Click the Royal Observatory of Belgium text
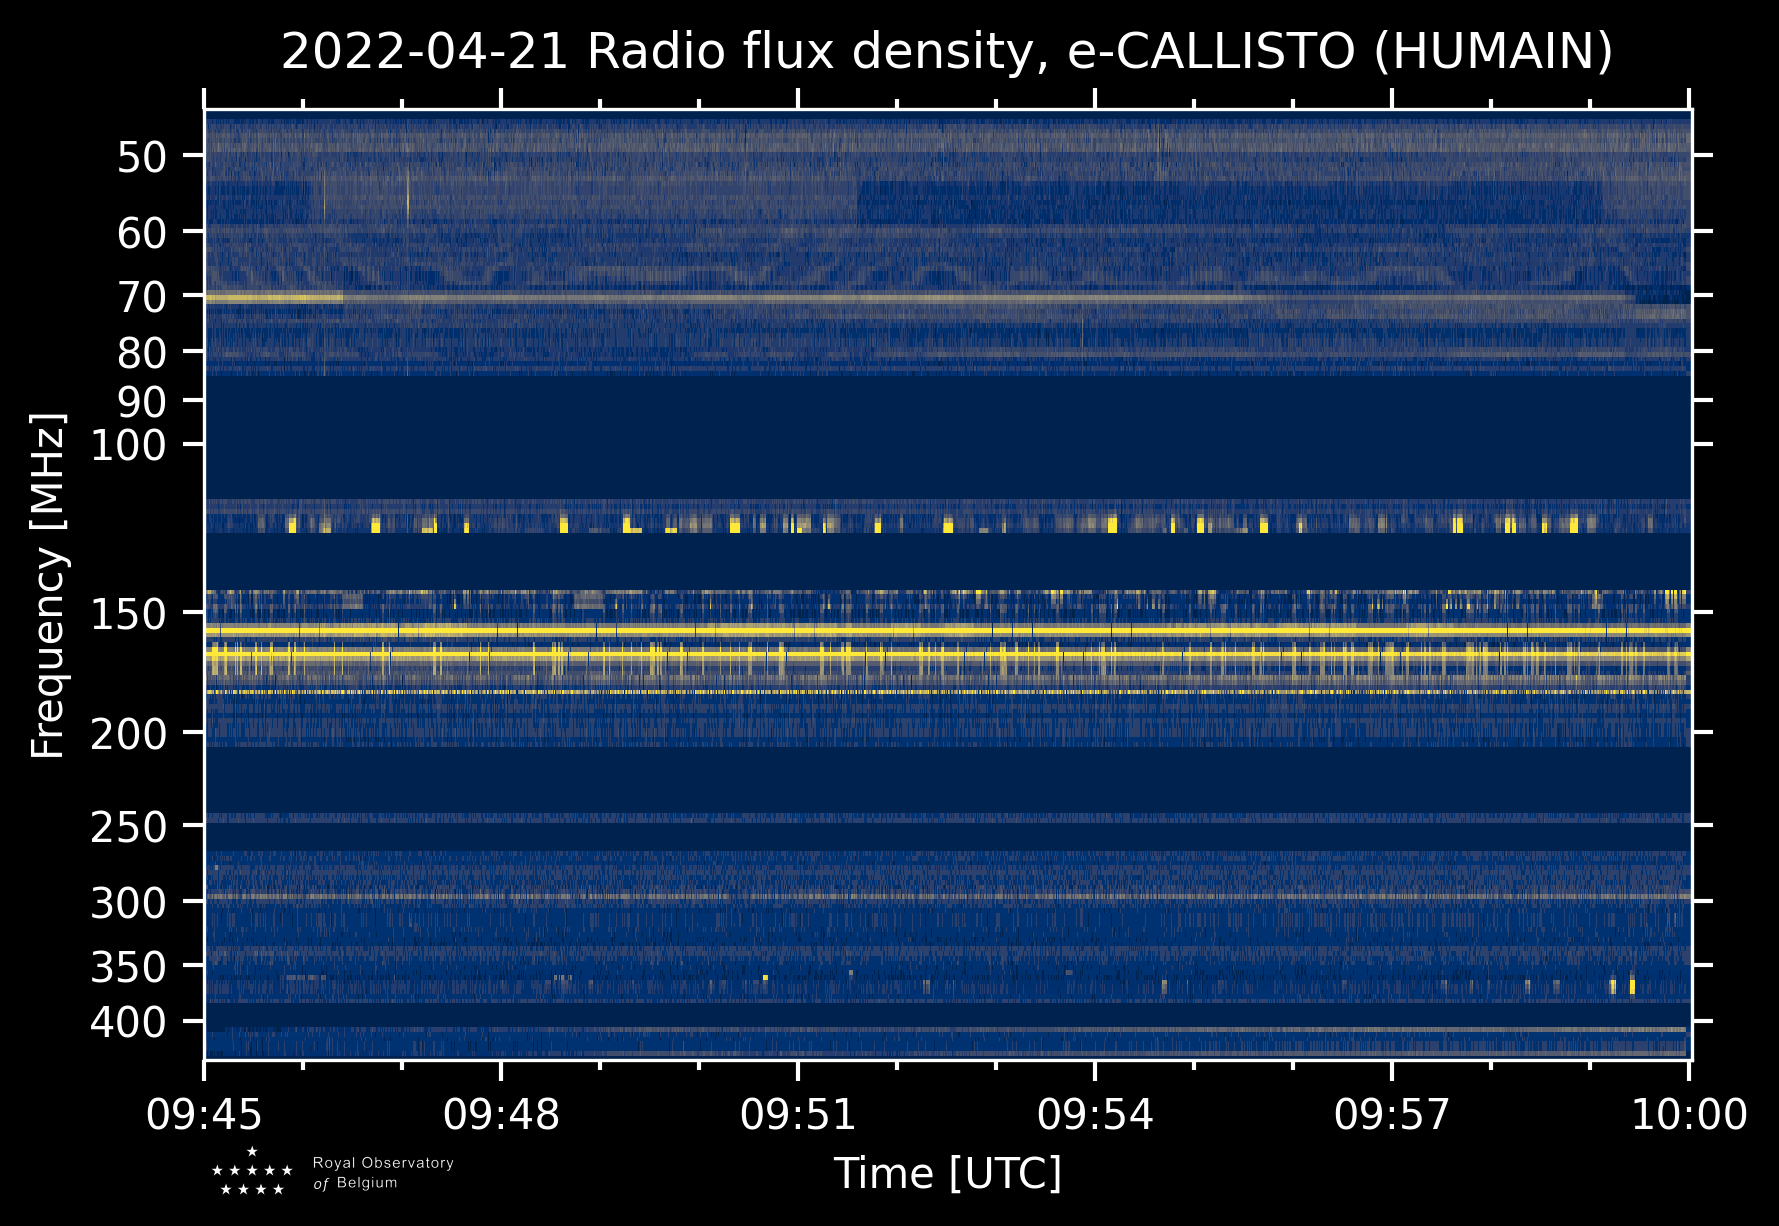Screen dimensions: 1779x1226 pyautogui.click(x=383, y=1173)
